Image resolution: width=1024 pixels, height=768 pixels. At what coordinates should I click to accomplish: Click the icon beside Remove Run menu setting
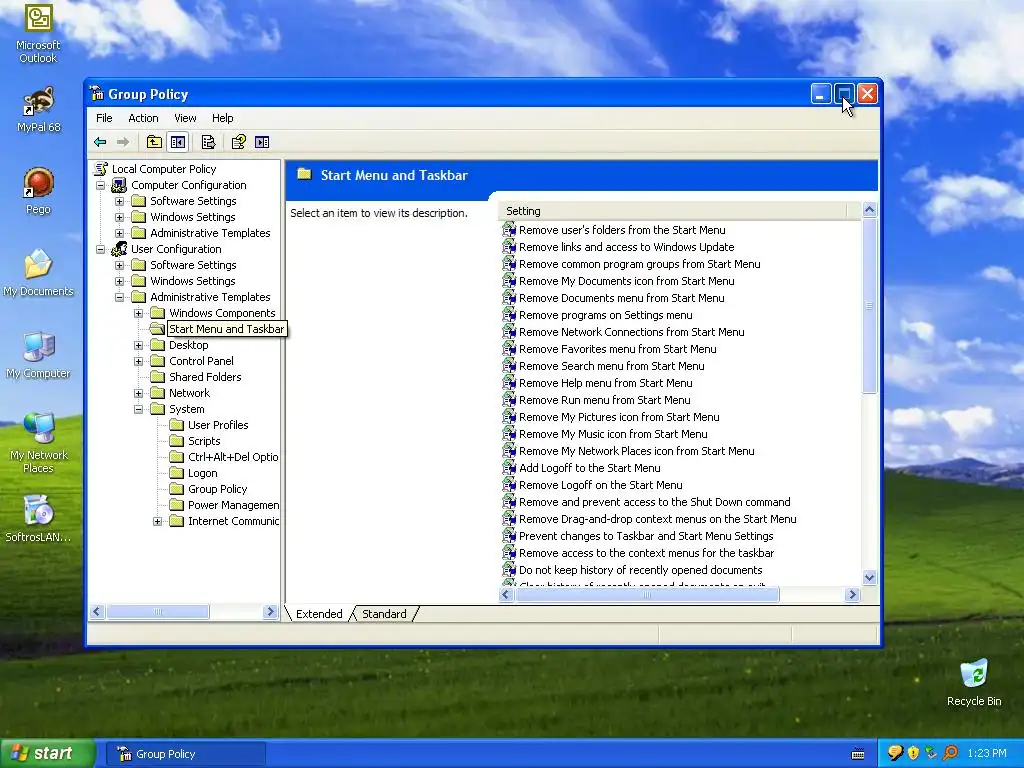pos(509,400)
